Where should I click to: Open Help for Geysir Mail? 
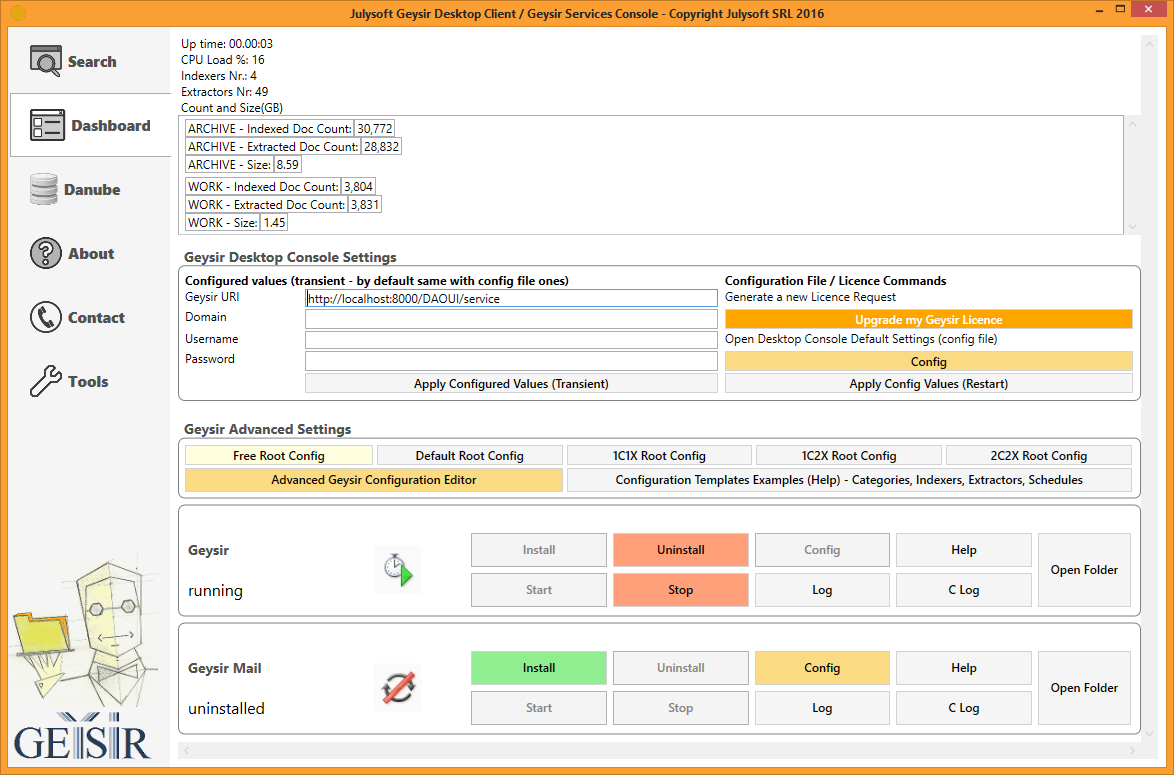point(964,668)
